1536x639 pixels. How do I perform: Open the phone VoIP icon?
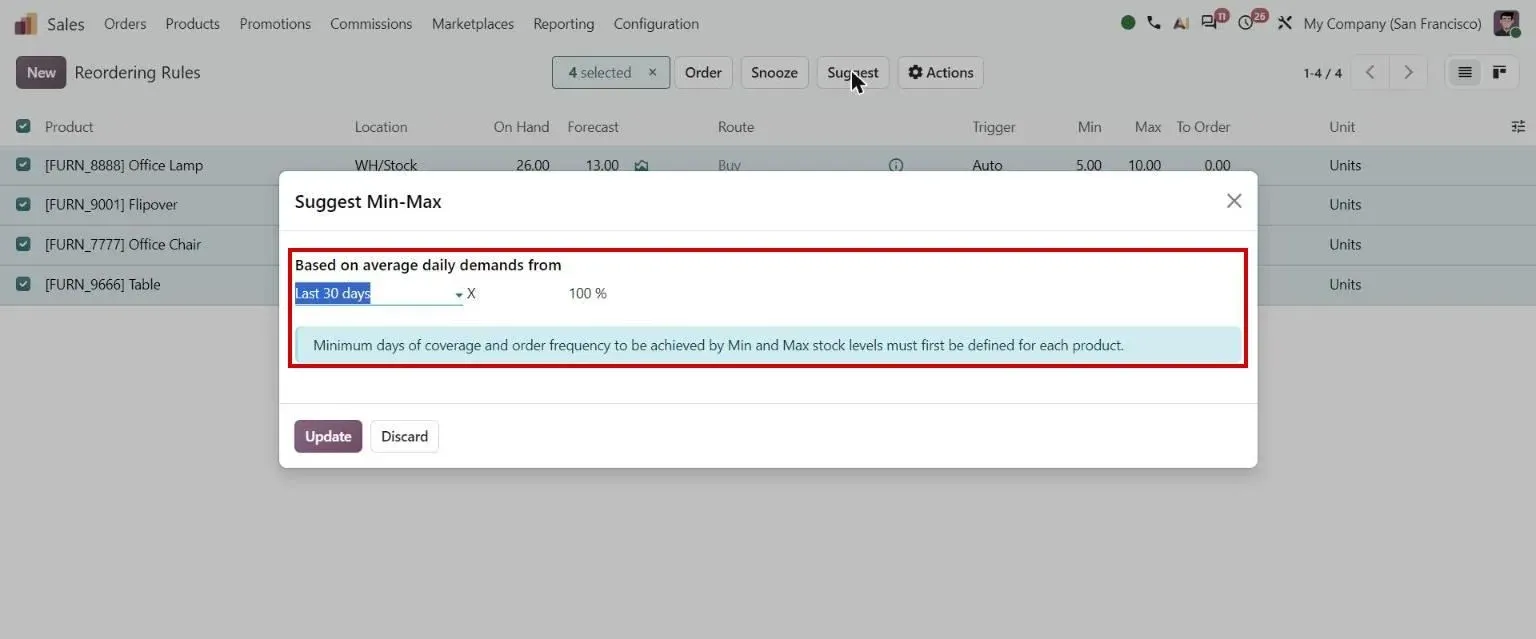click(x=1154, y=23)
